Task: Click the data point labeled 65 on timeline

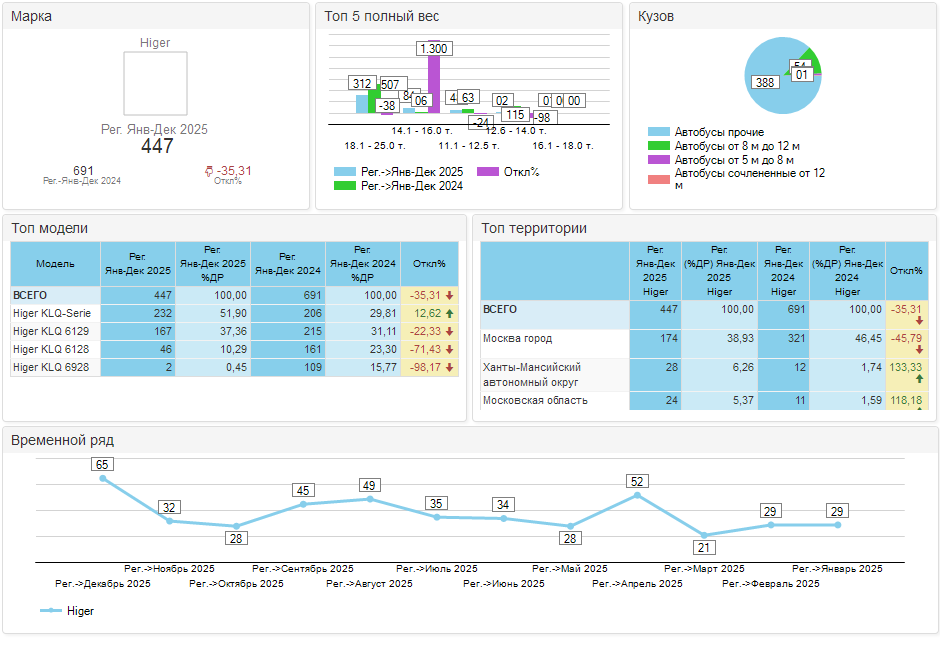Action: tap(102, 479)
